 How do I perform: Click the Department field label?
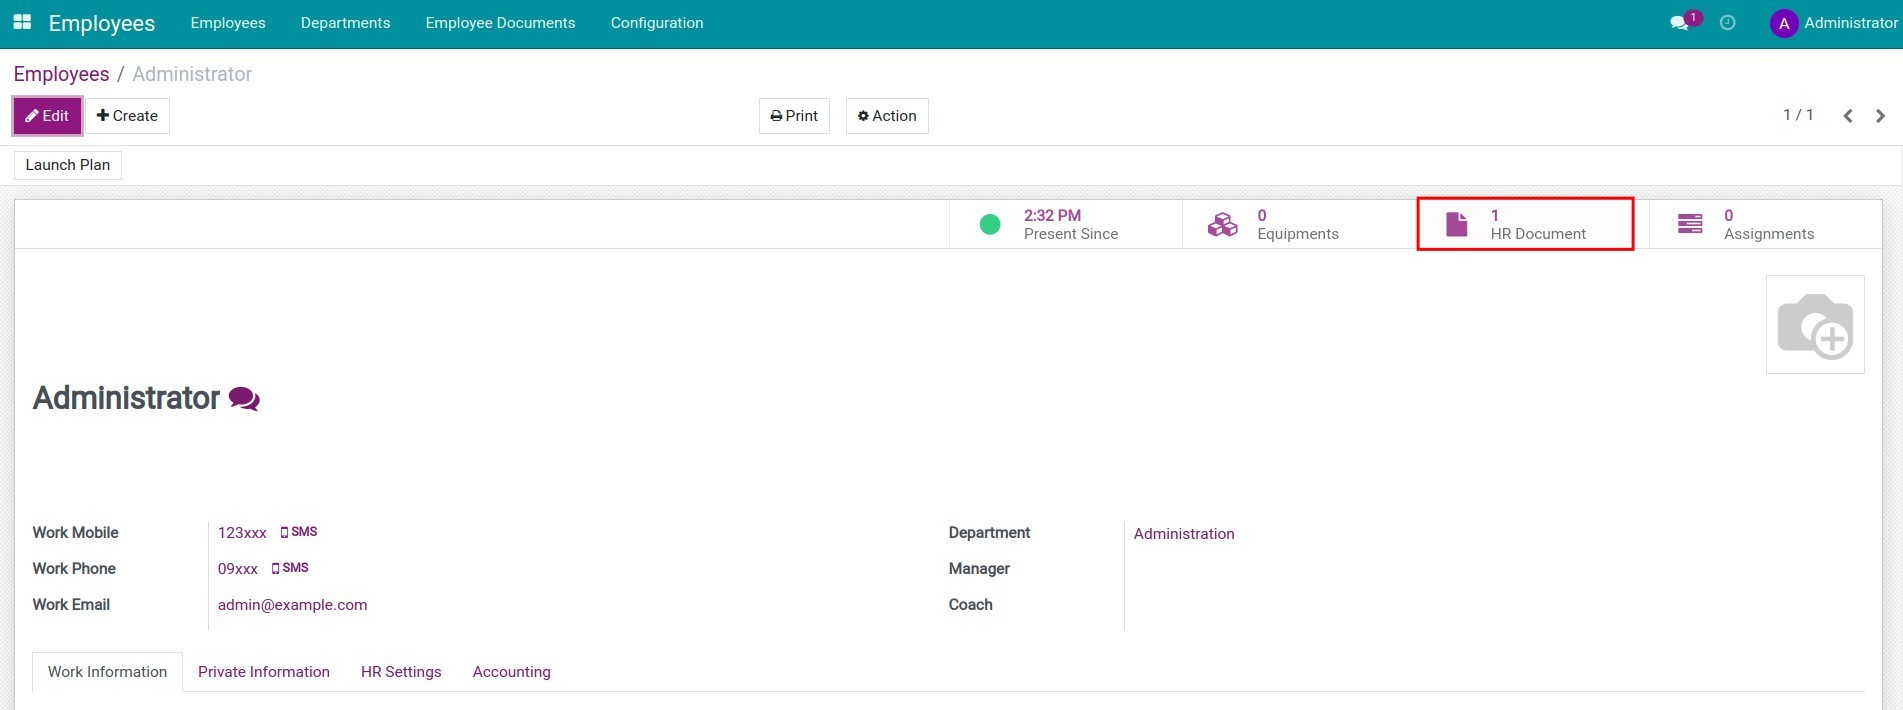pos(989,532)
